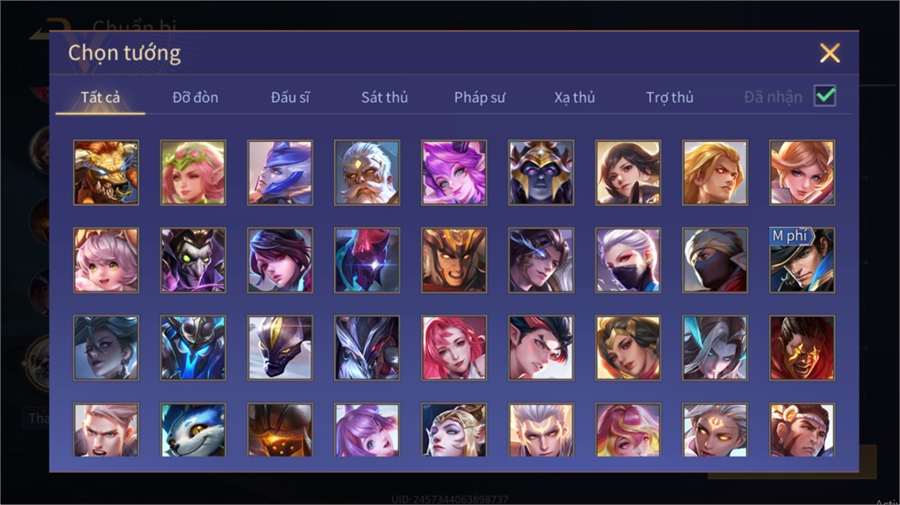Choose the blue wolf hero portrait

point(193,430)
